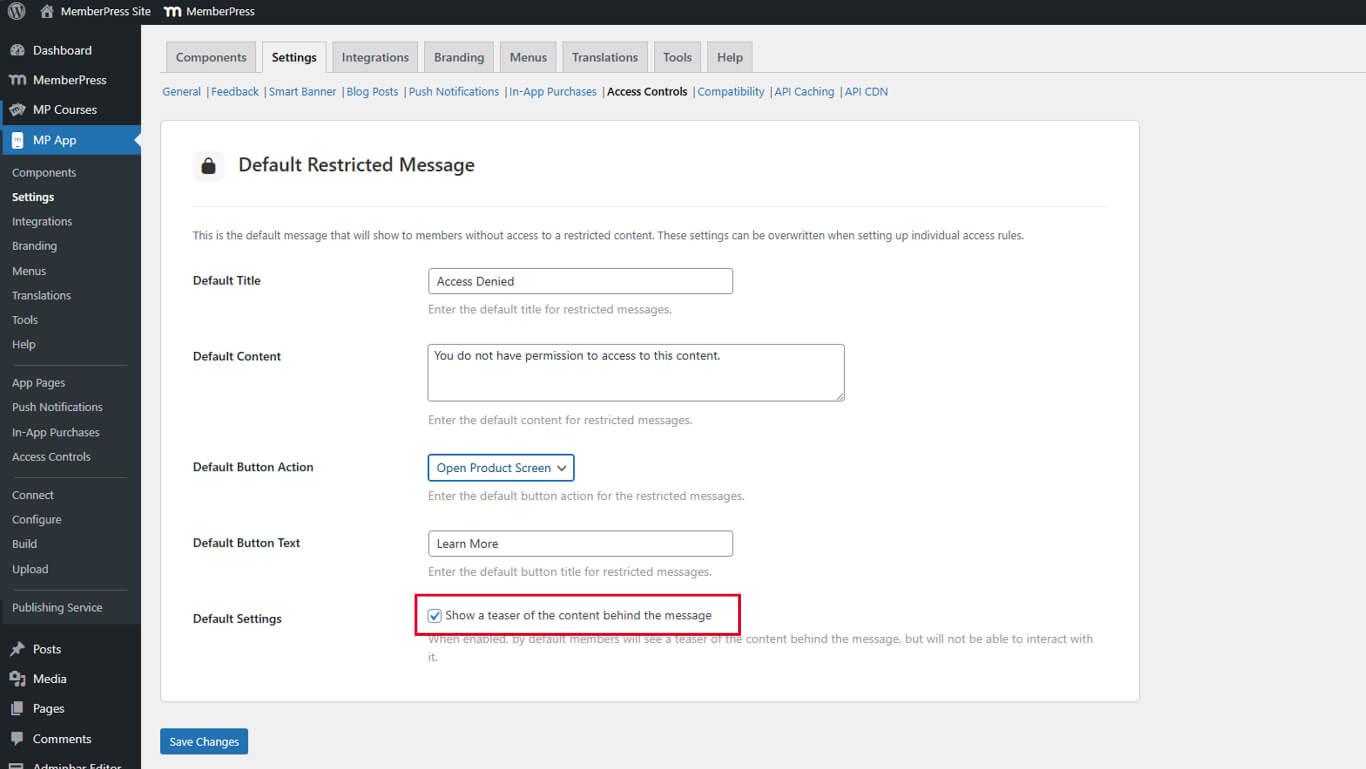Click the Posts pushpin icon
Image resolution: width=1366 pixels, height=769 pixels.
pos(17,649)
